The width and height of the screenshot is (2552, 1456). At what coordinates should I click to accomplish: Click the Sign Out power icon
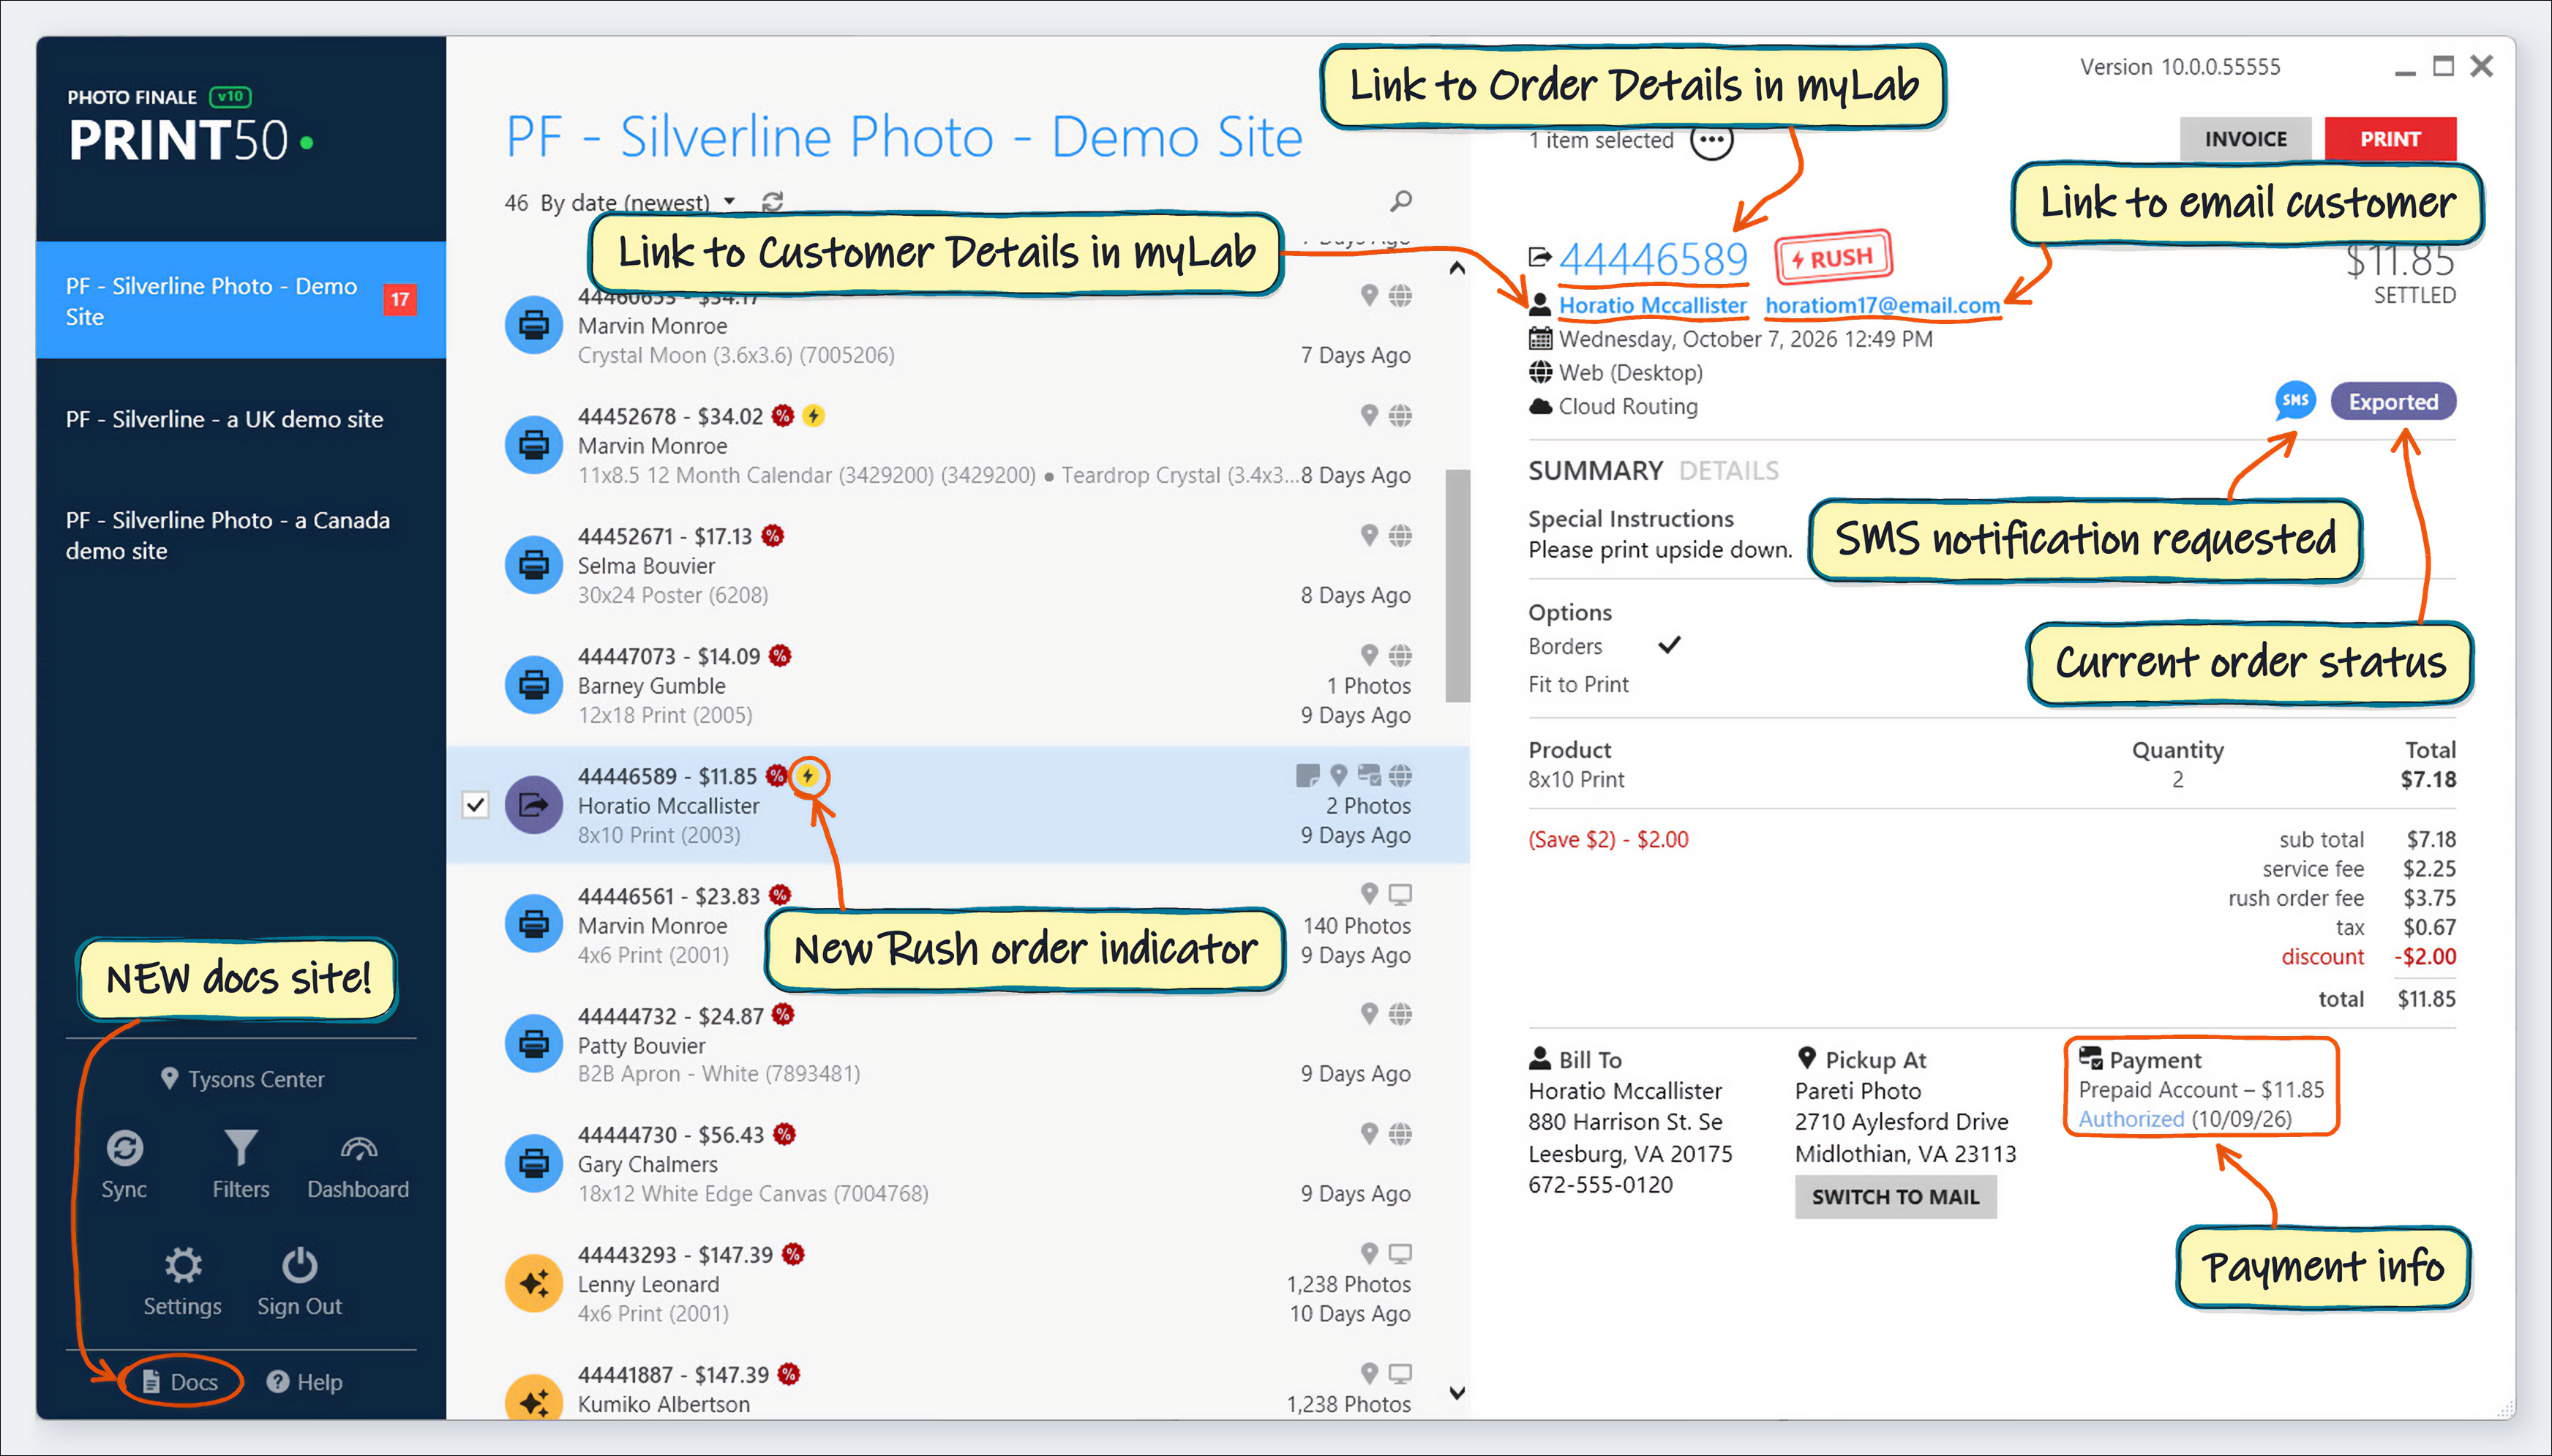299,1265
